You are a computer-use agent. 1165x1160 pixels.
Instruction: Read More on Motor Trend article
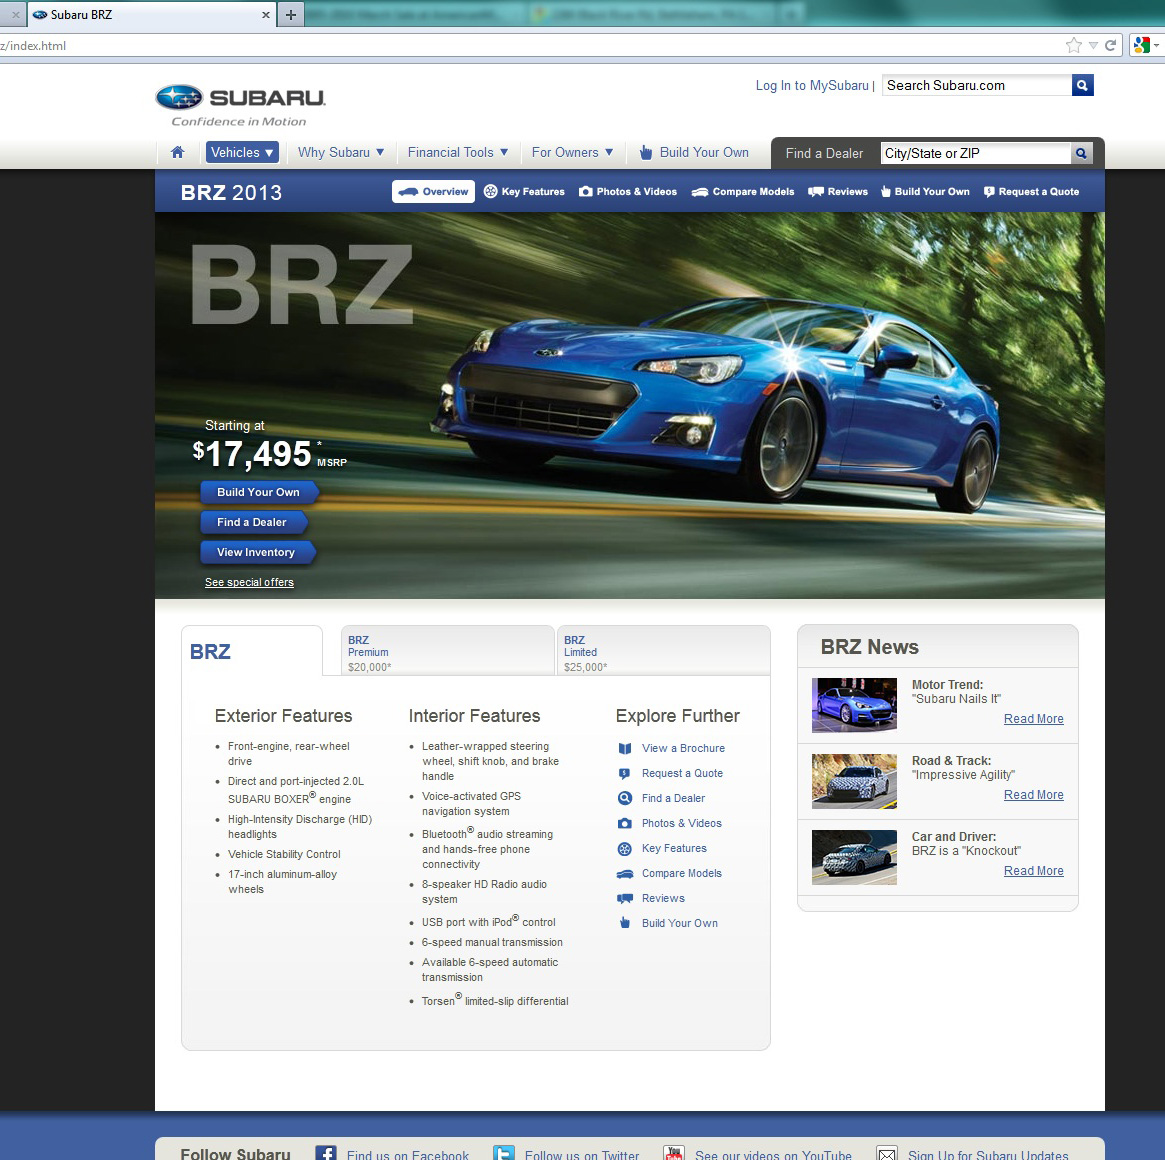(1033, 719)
